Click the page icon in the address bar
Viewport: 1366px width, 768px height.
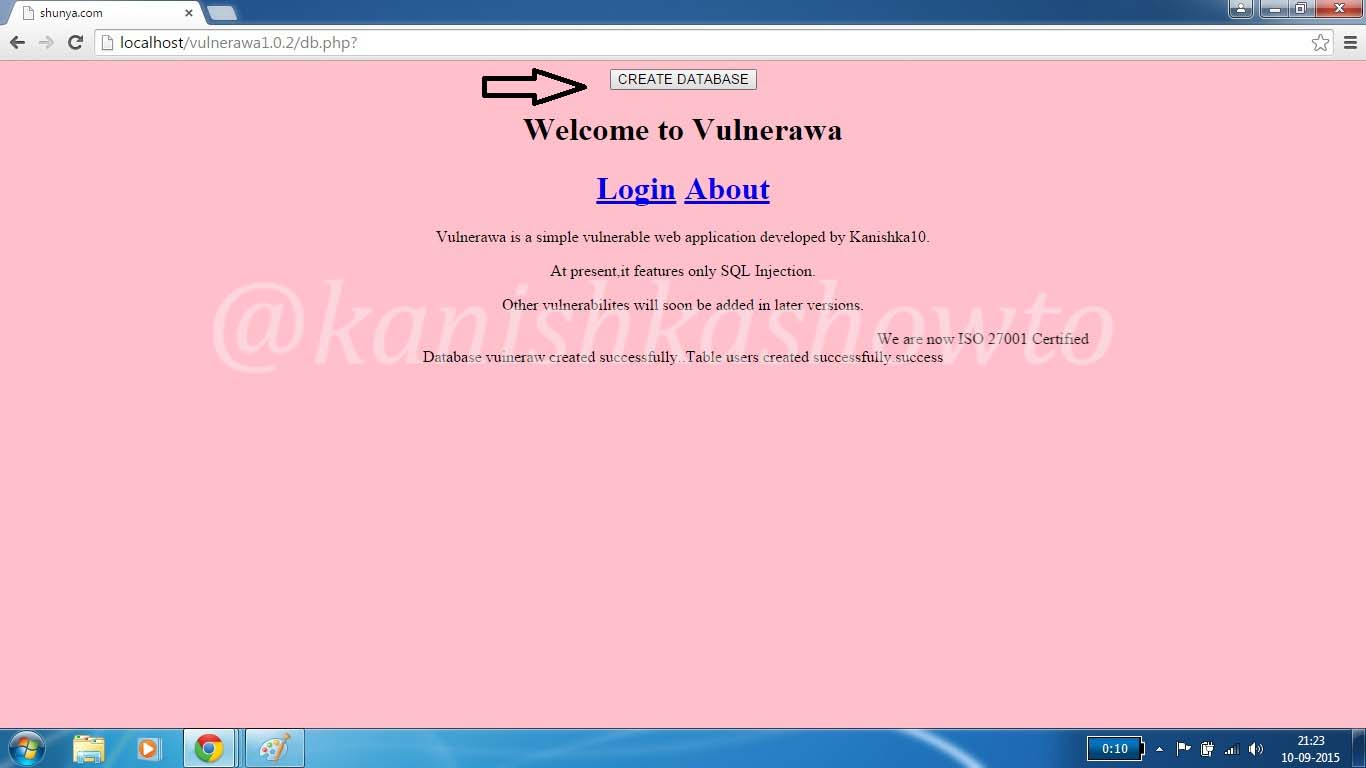click(107, 43)
